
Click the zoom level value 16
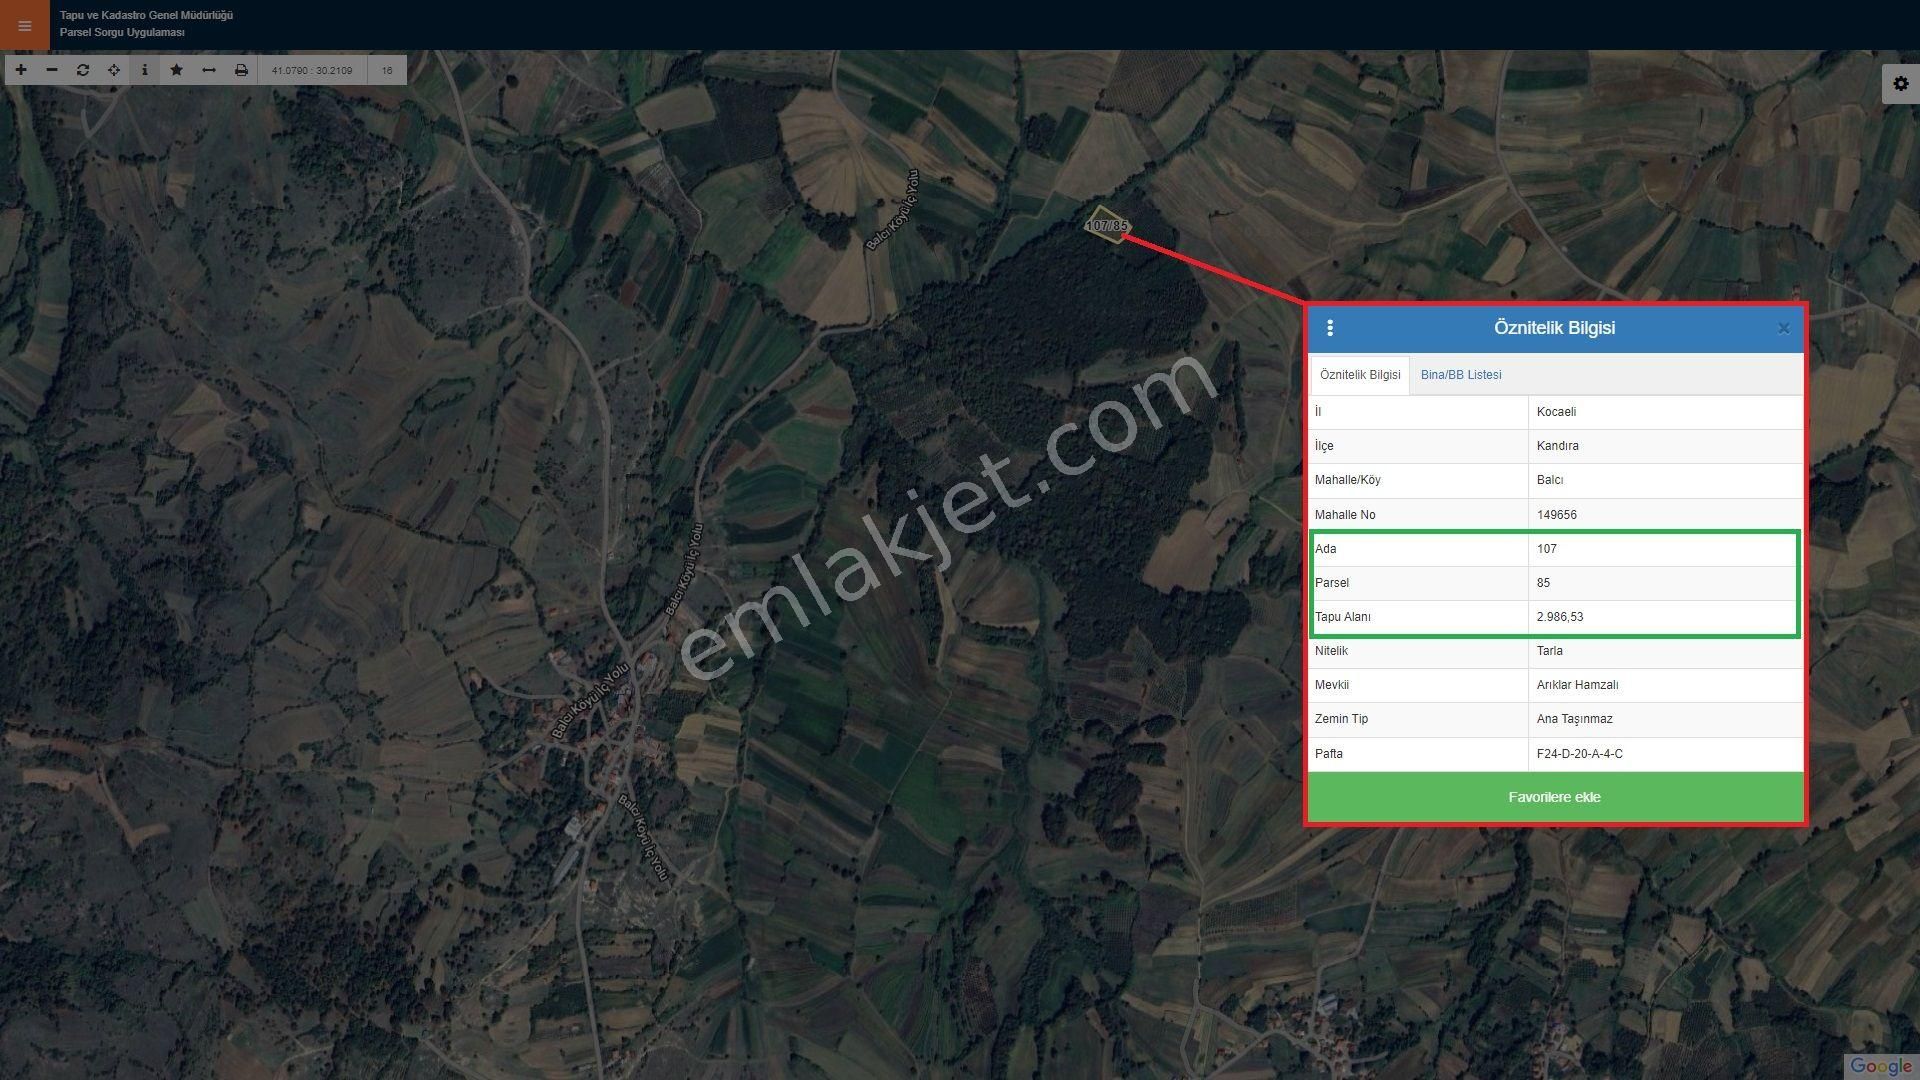[387, 70]
